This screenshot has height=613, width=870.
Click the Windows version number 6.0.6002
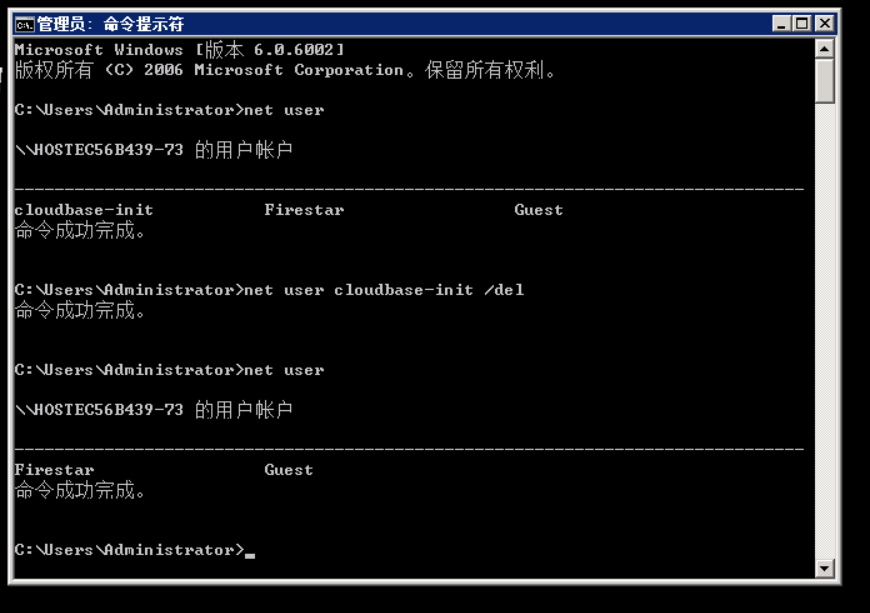coord(294,50)
